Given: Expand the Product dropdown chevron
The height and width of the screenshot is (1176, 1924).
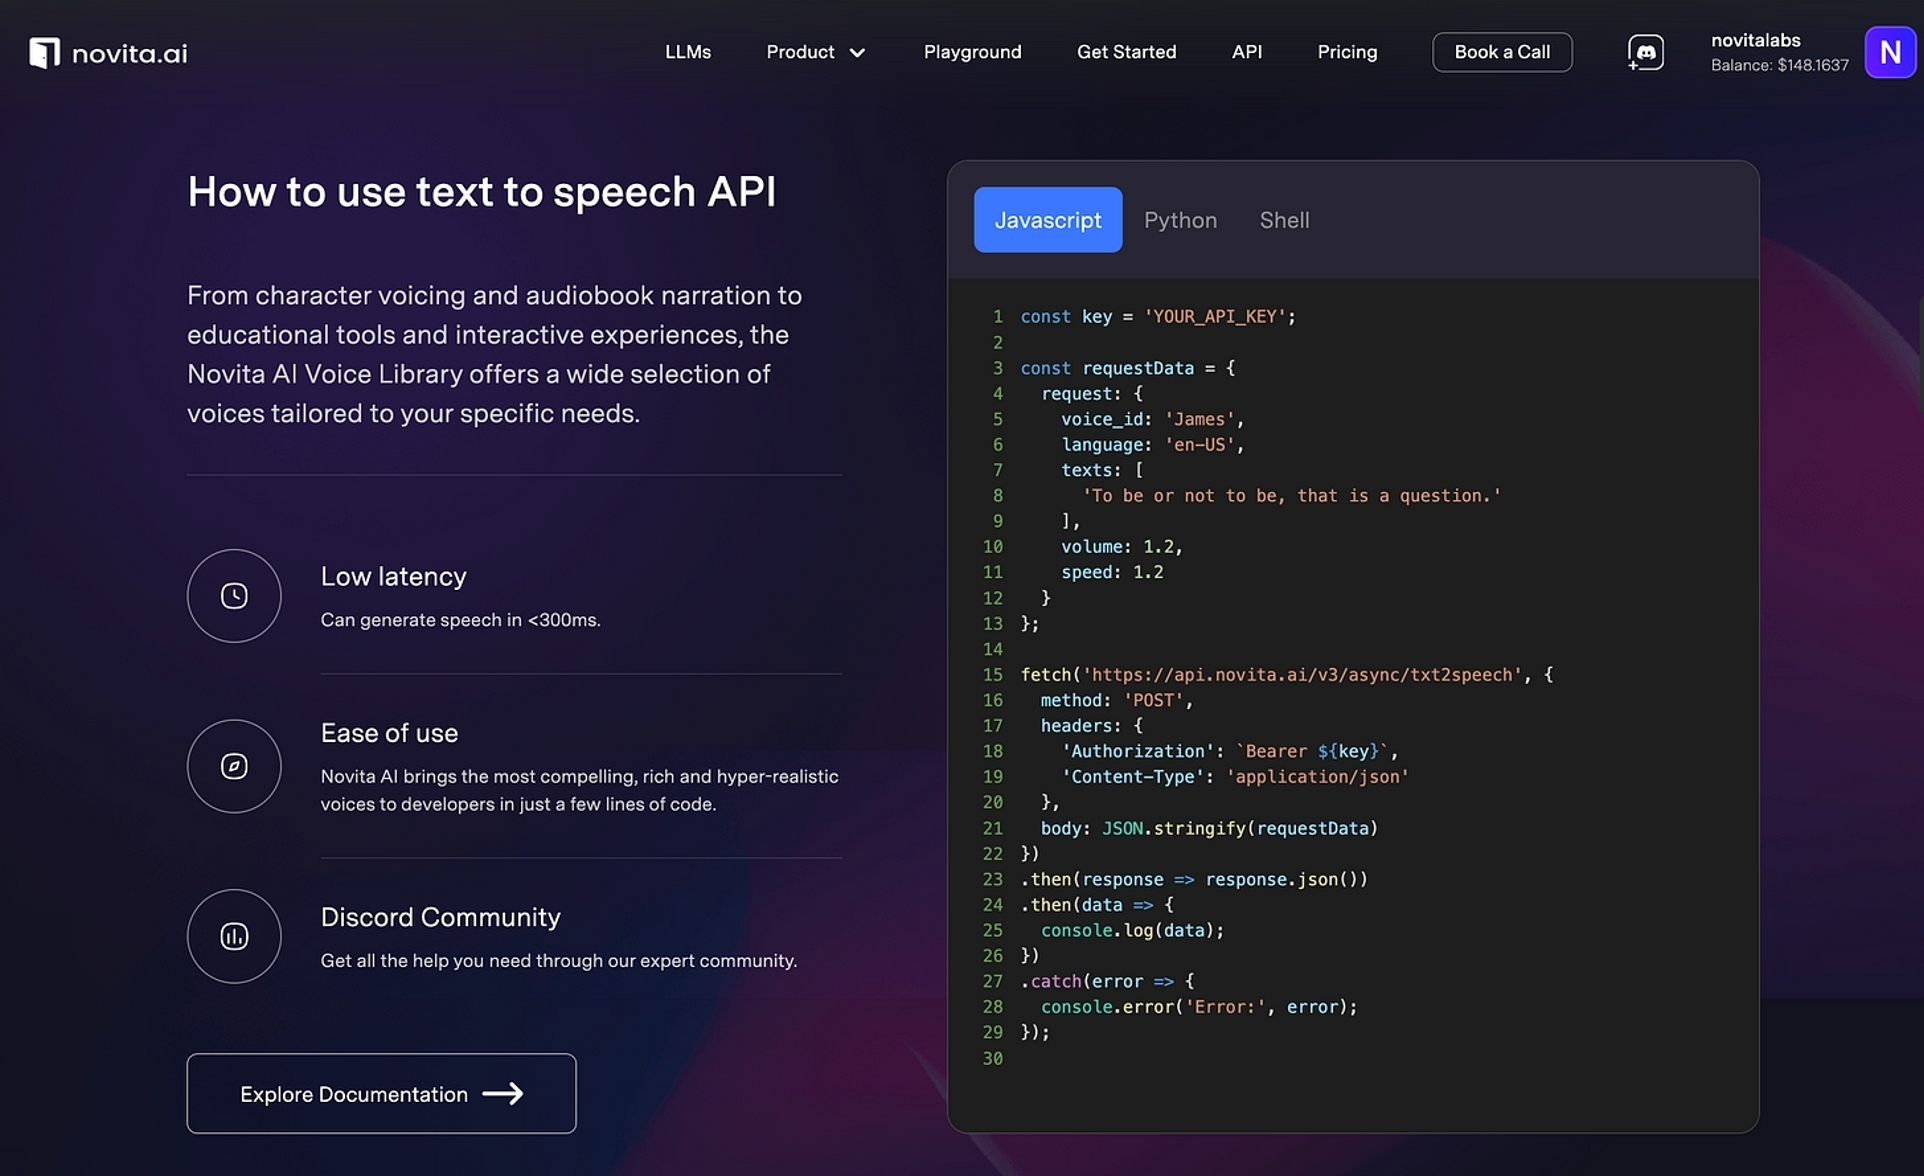Looking at the screenshot, I should (857, 53).
